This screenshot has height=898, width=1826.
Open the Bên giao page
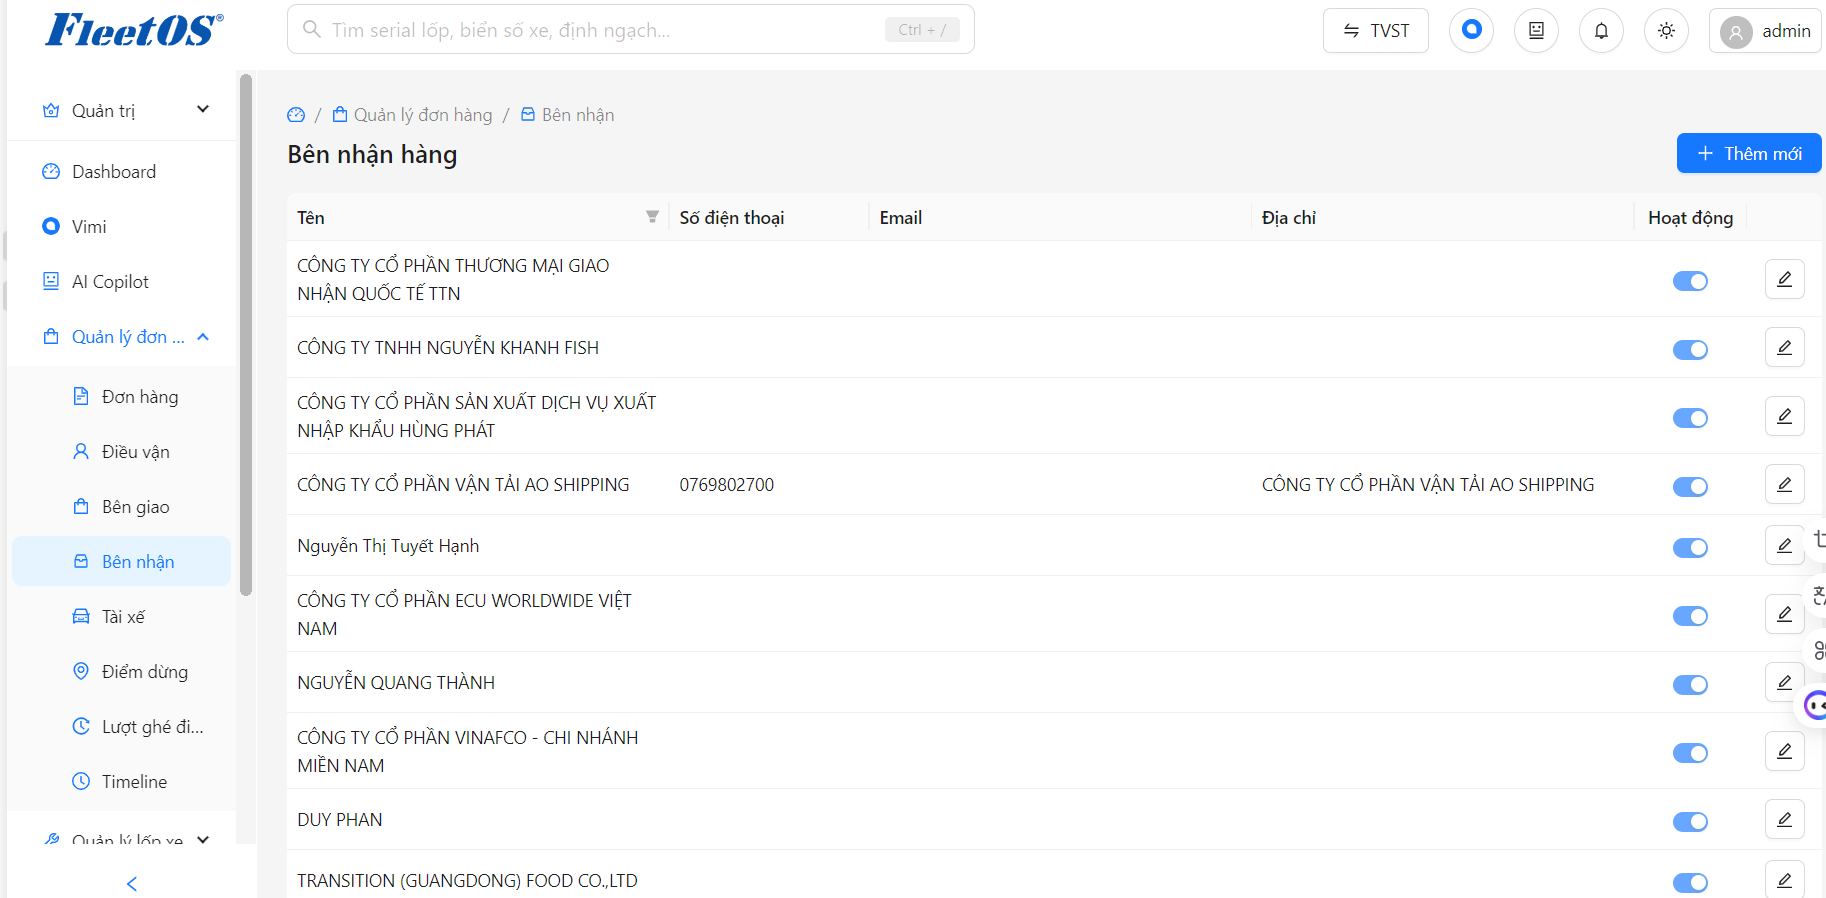[122, 507]
